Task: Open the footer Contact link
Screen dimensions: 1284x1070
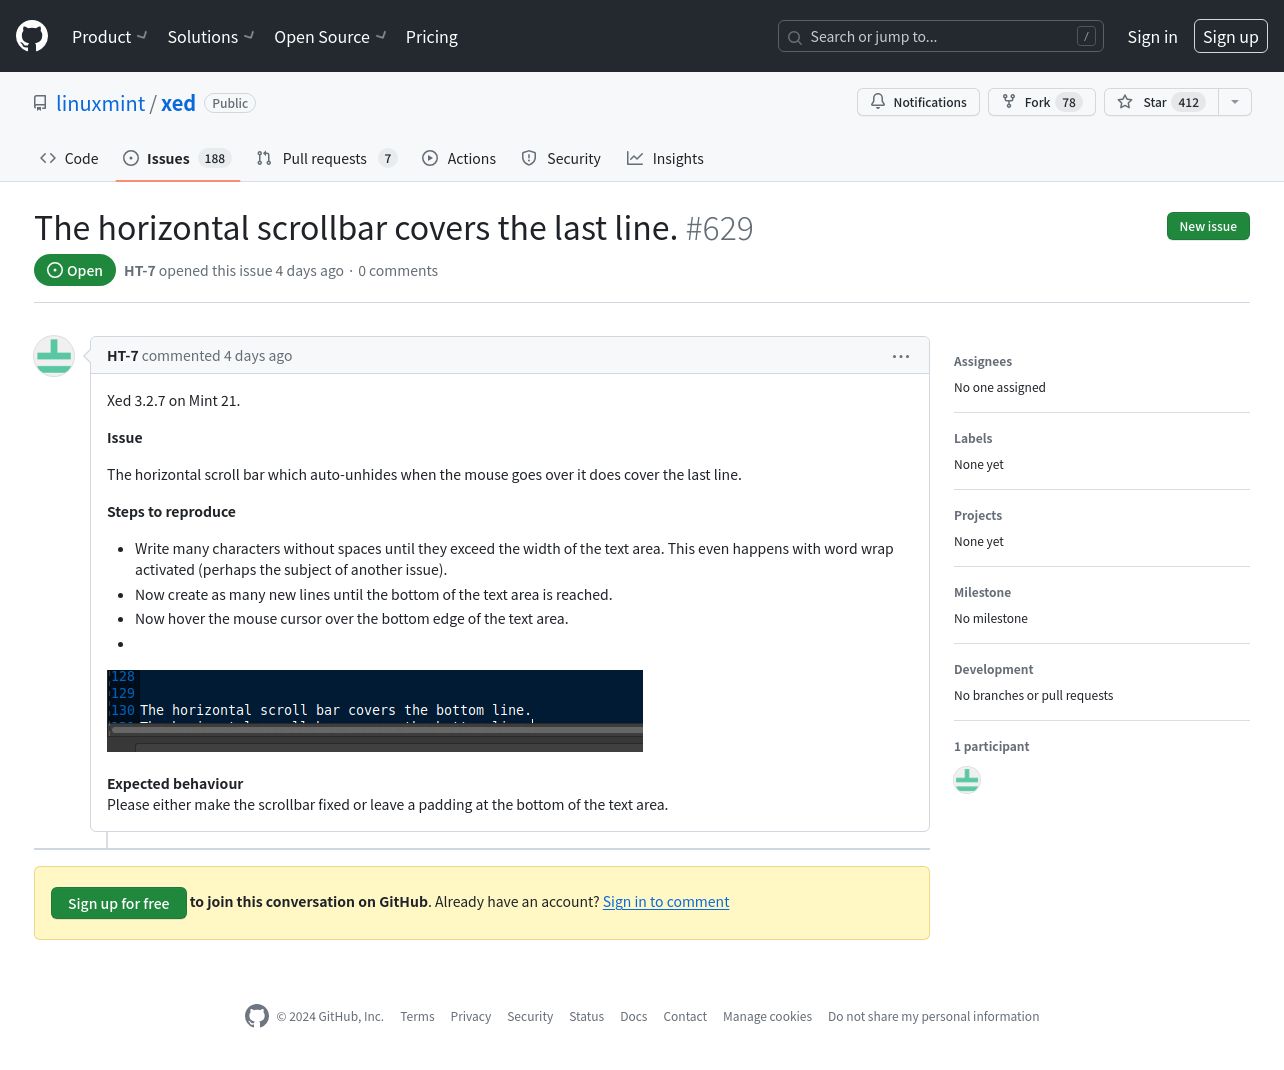Action: [x=685, y=1016]
